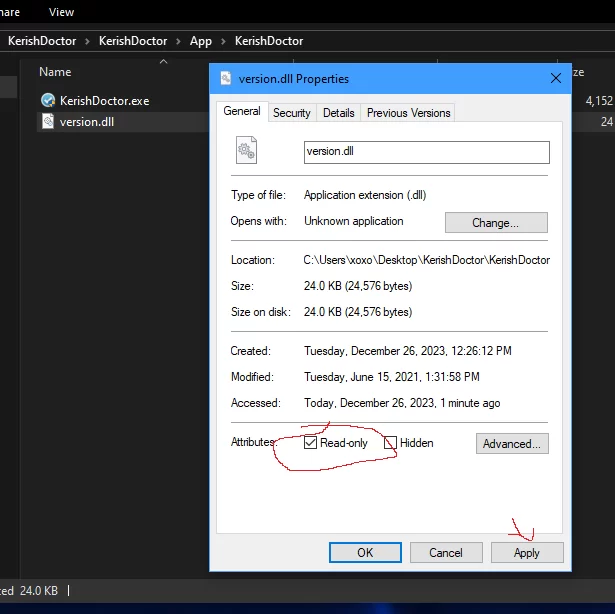
Task: Switch to the General tab
Action: tap(242, 111)
